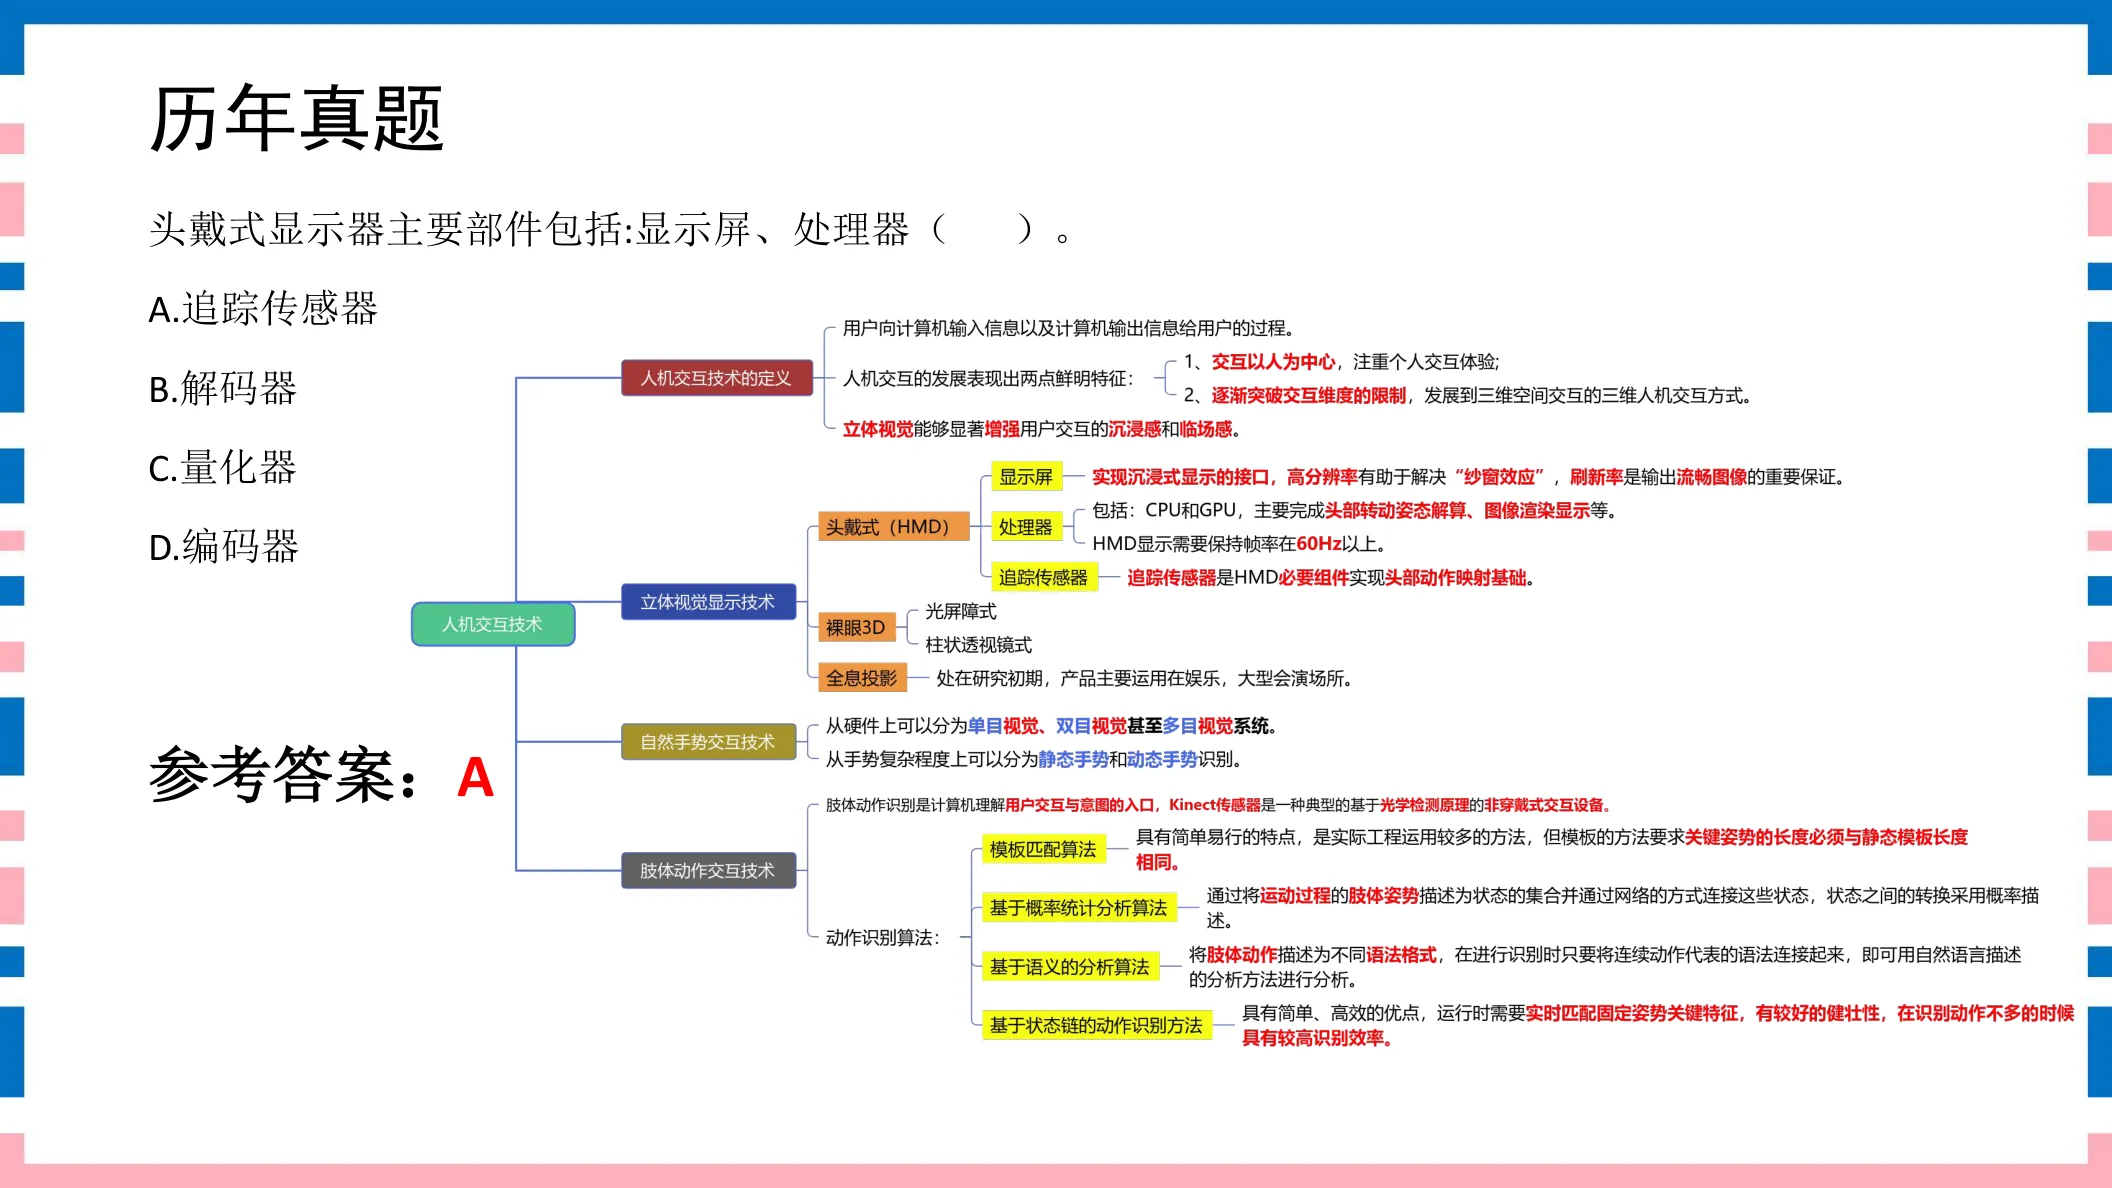Click the line 从硬件上可以分为单目视觉

click(1051, 726)
